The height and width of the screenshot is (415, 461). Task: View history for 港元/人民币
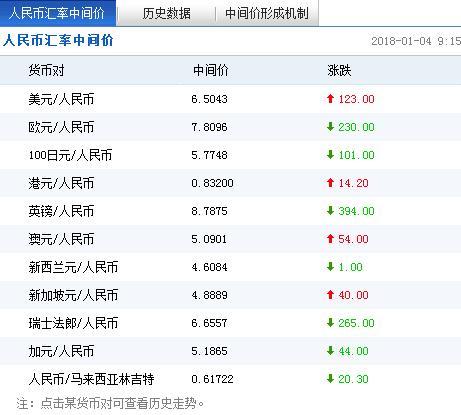point(61,183)
